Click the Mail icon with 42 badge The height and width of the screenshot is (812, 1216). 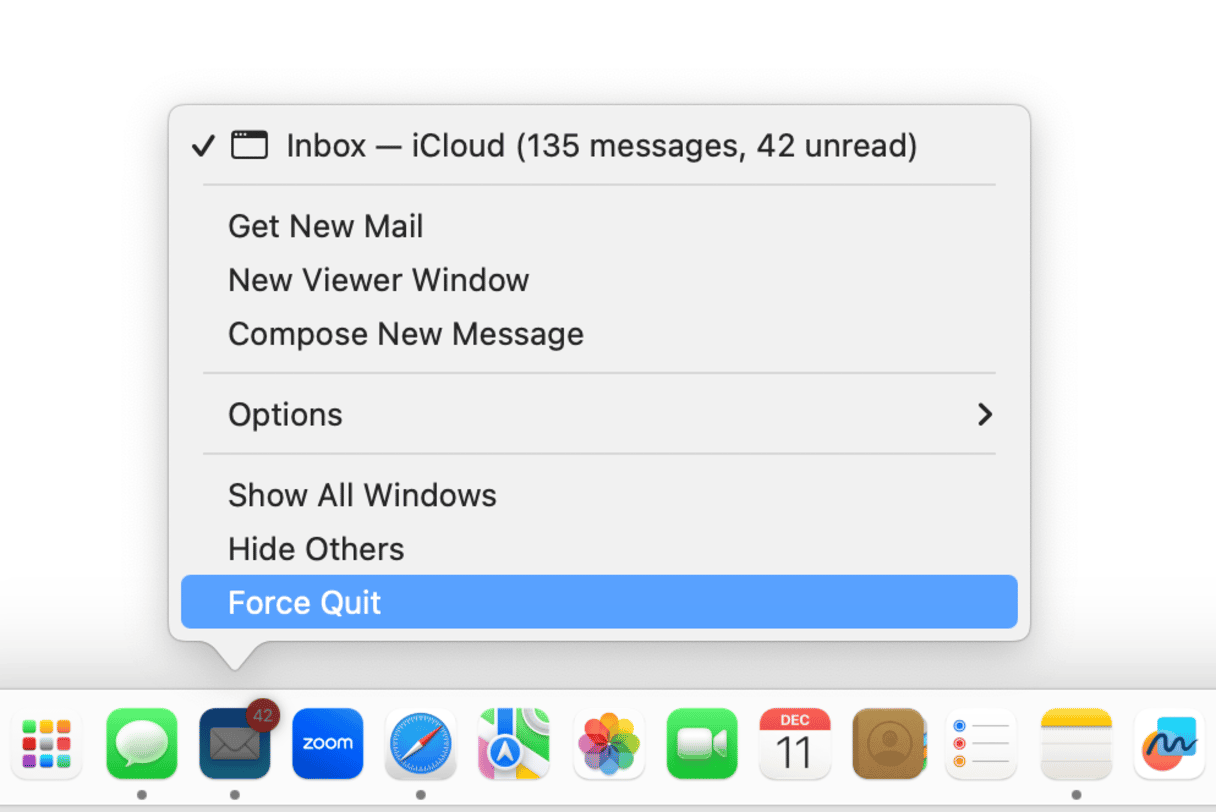[x=235, y=744]
